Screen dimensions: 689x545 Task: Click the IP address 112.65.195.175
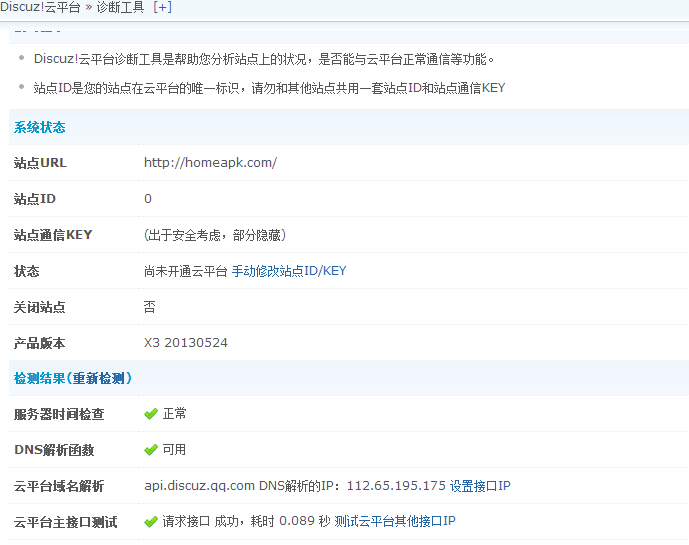pos(396,486)
